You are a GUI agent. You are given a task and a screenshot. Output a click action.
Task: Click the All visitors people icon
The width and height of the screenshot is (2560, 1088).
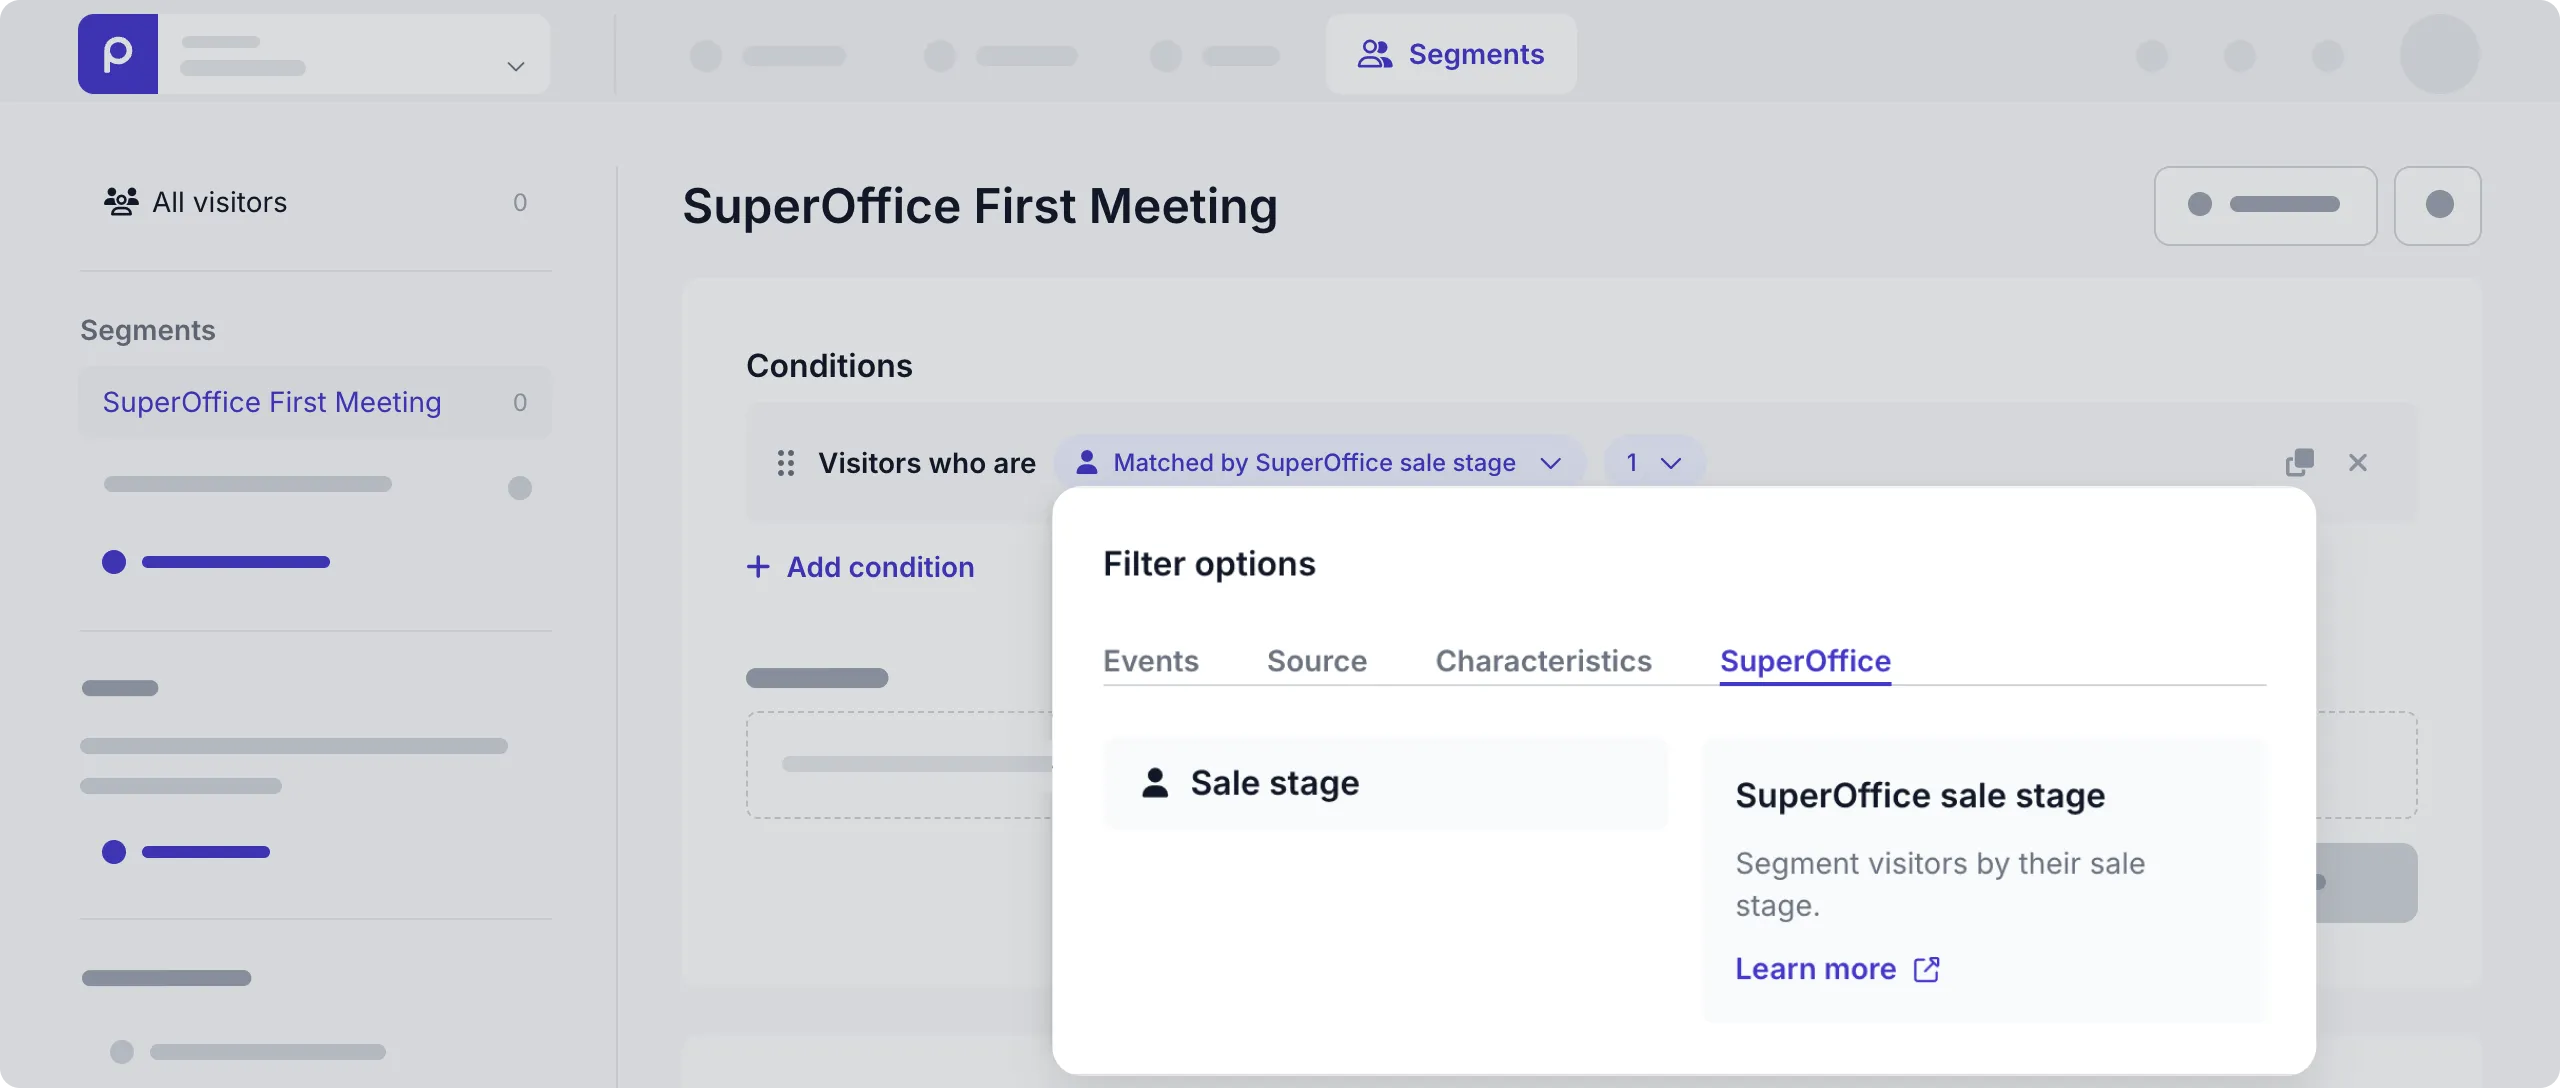[122, 202]
